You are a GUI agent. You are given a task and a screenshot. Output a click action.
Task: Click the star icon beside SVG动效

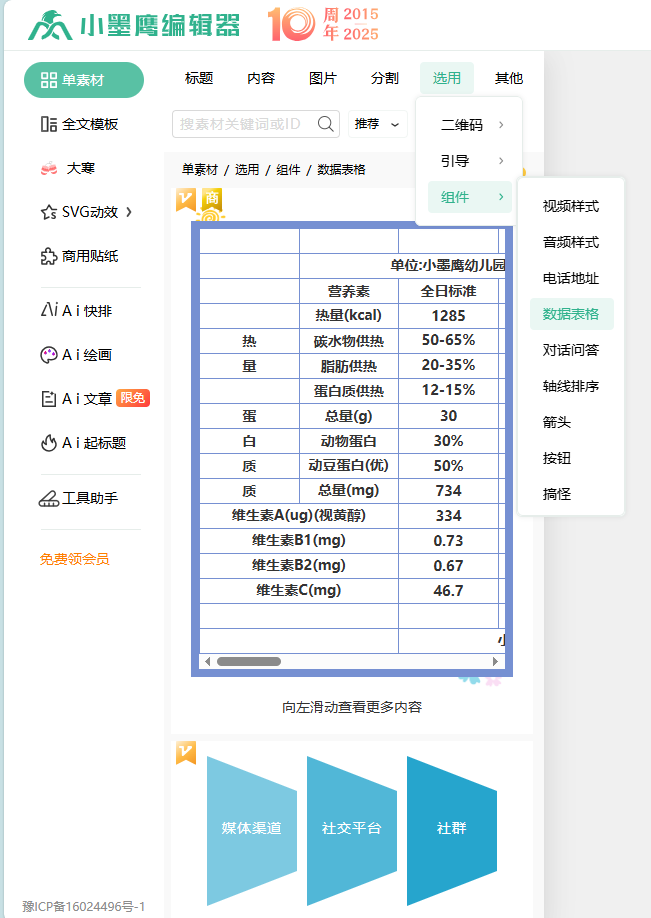[x=49, y=212]
